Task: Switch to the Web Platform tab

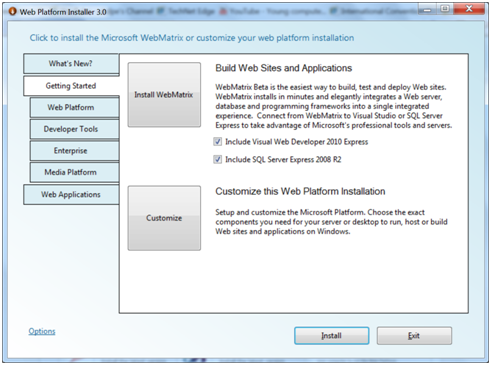Action: (74, 107)
